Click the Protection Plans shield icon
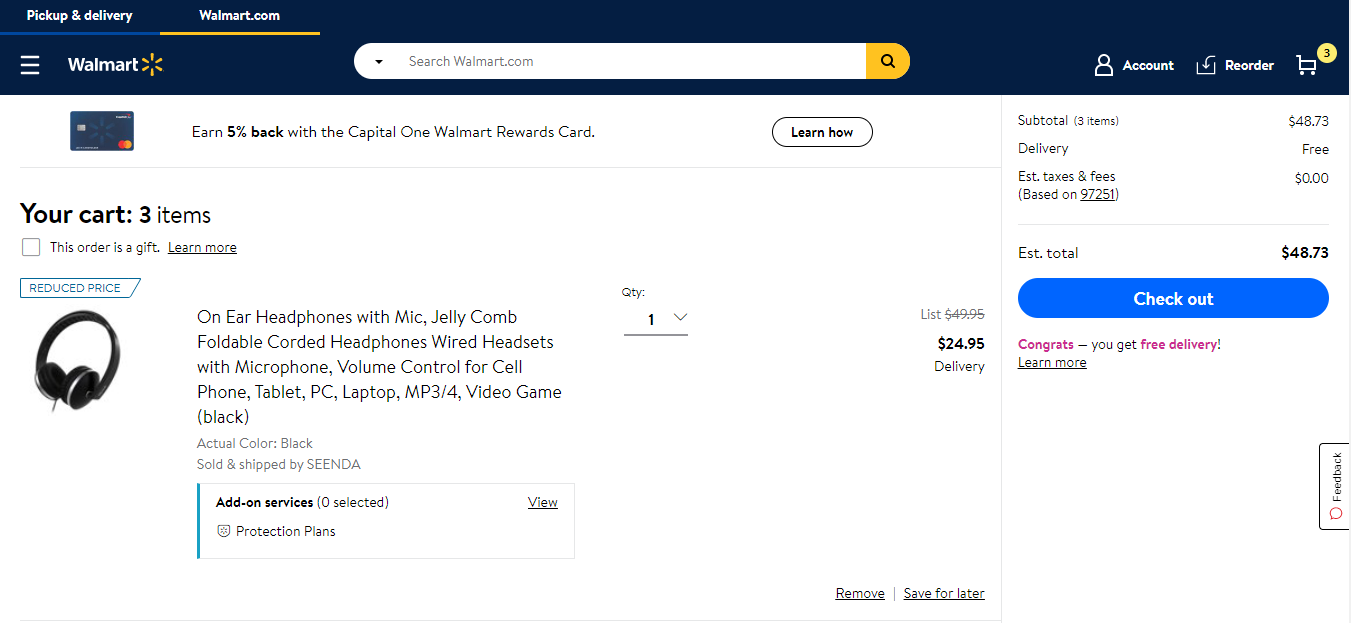Viewport: 1351px width, 623px height. pyautogui.click(x=224, y=531)
